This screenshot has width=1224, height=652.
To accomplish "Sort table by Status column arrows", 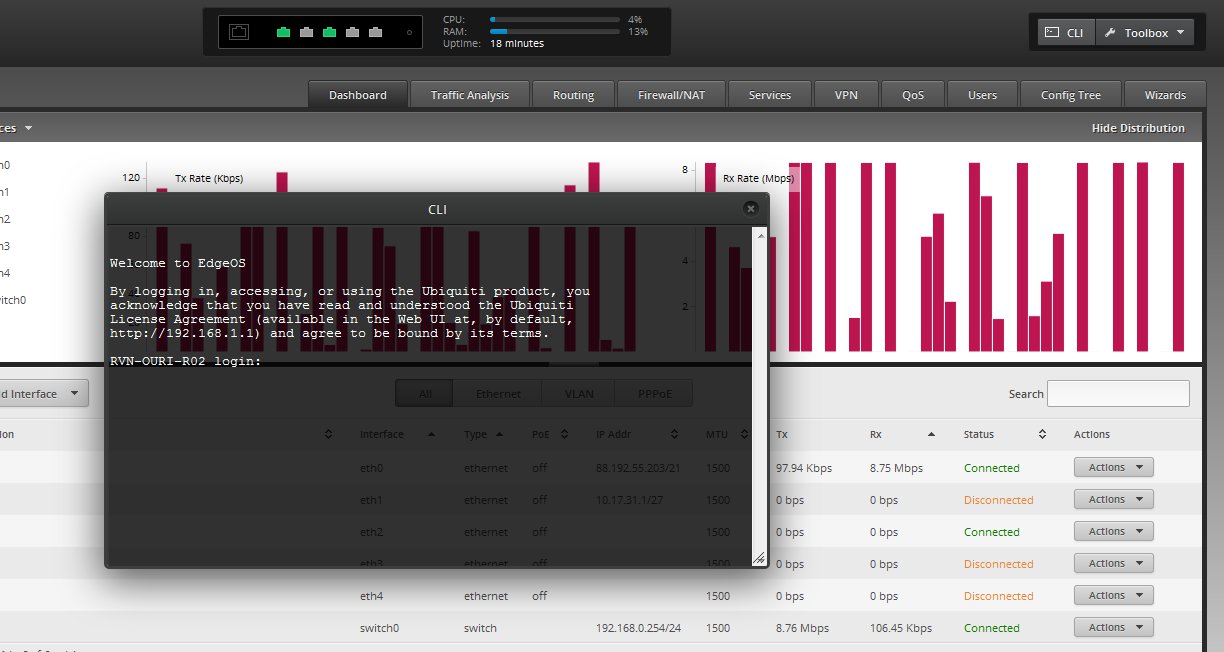I will click(x=1042, y=435).
